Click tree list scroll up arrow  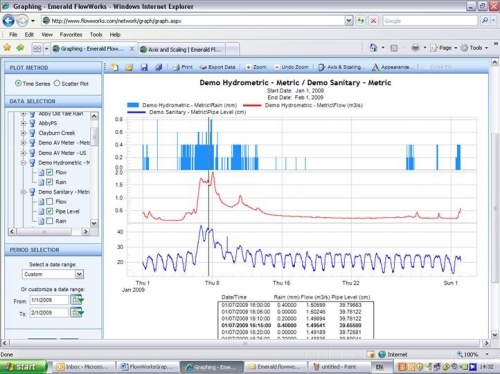point(94,116)
